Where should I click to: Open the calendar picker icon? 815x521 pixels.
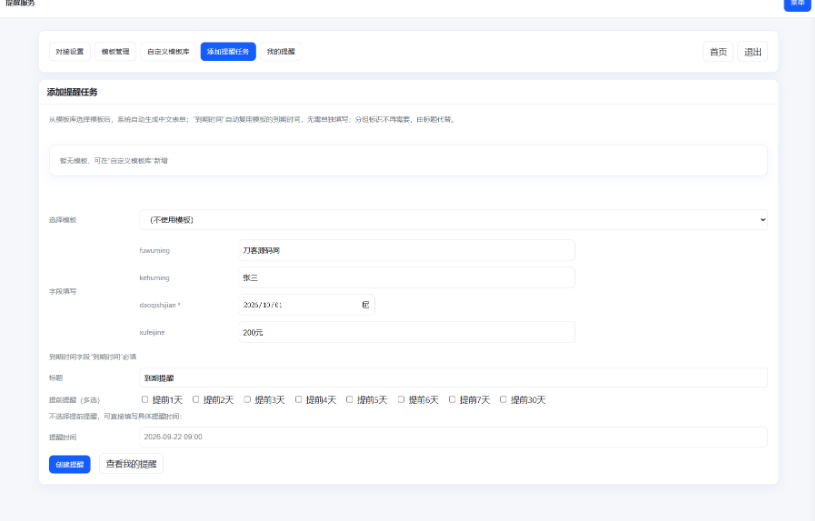(x=365, y=305)
